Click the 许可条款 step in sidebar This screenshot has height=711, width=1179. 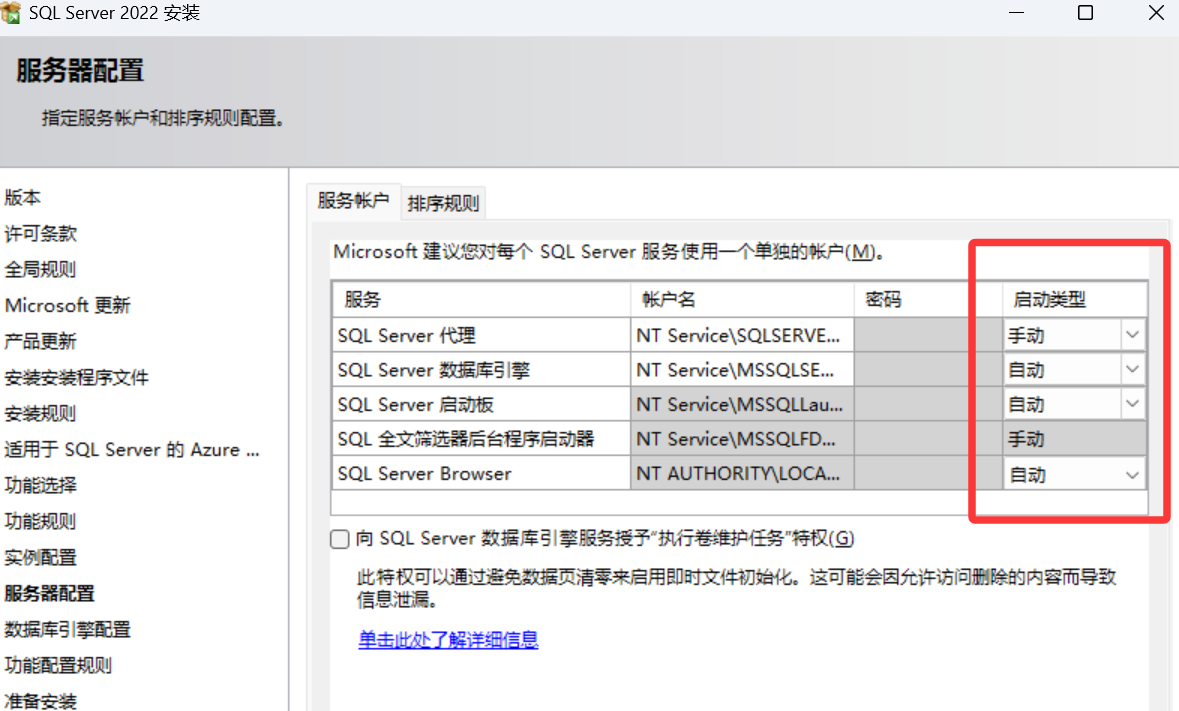pyautogui.click(x=41, y=234)
